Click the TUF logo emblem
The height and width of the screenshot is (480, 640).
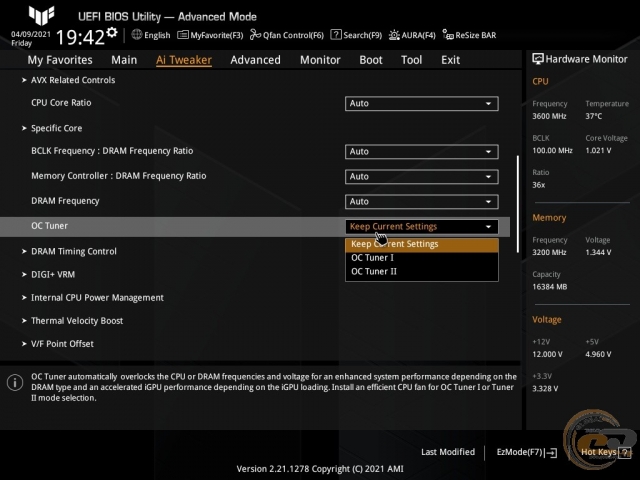(41, 15)
